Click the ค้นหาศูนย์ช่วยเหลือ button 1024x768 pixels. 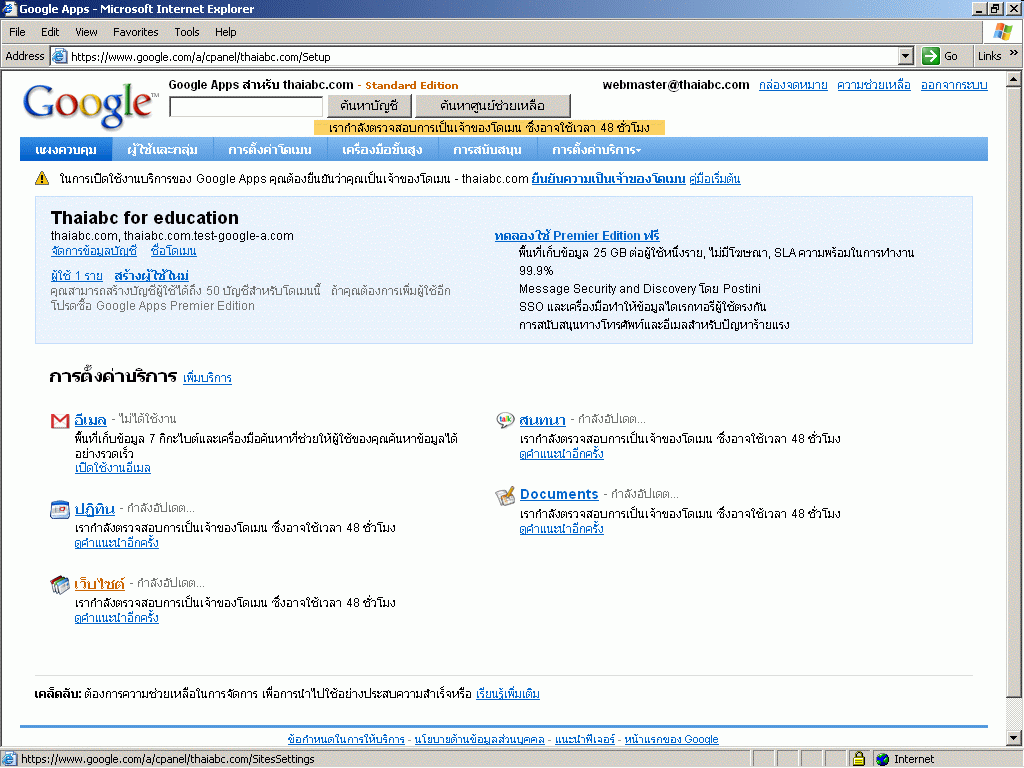tap(492, 105)
